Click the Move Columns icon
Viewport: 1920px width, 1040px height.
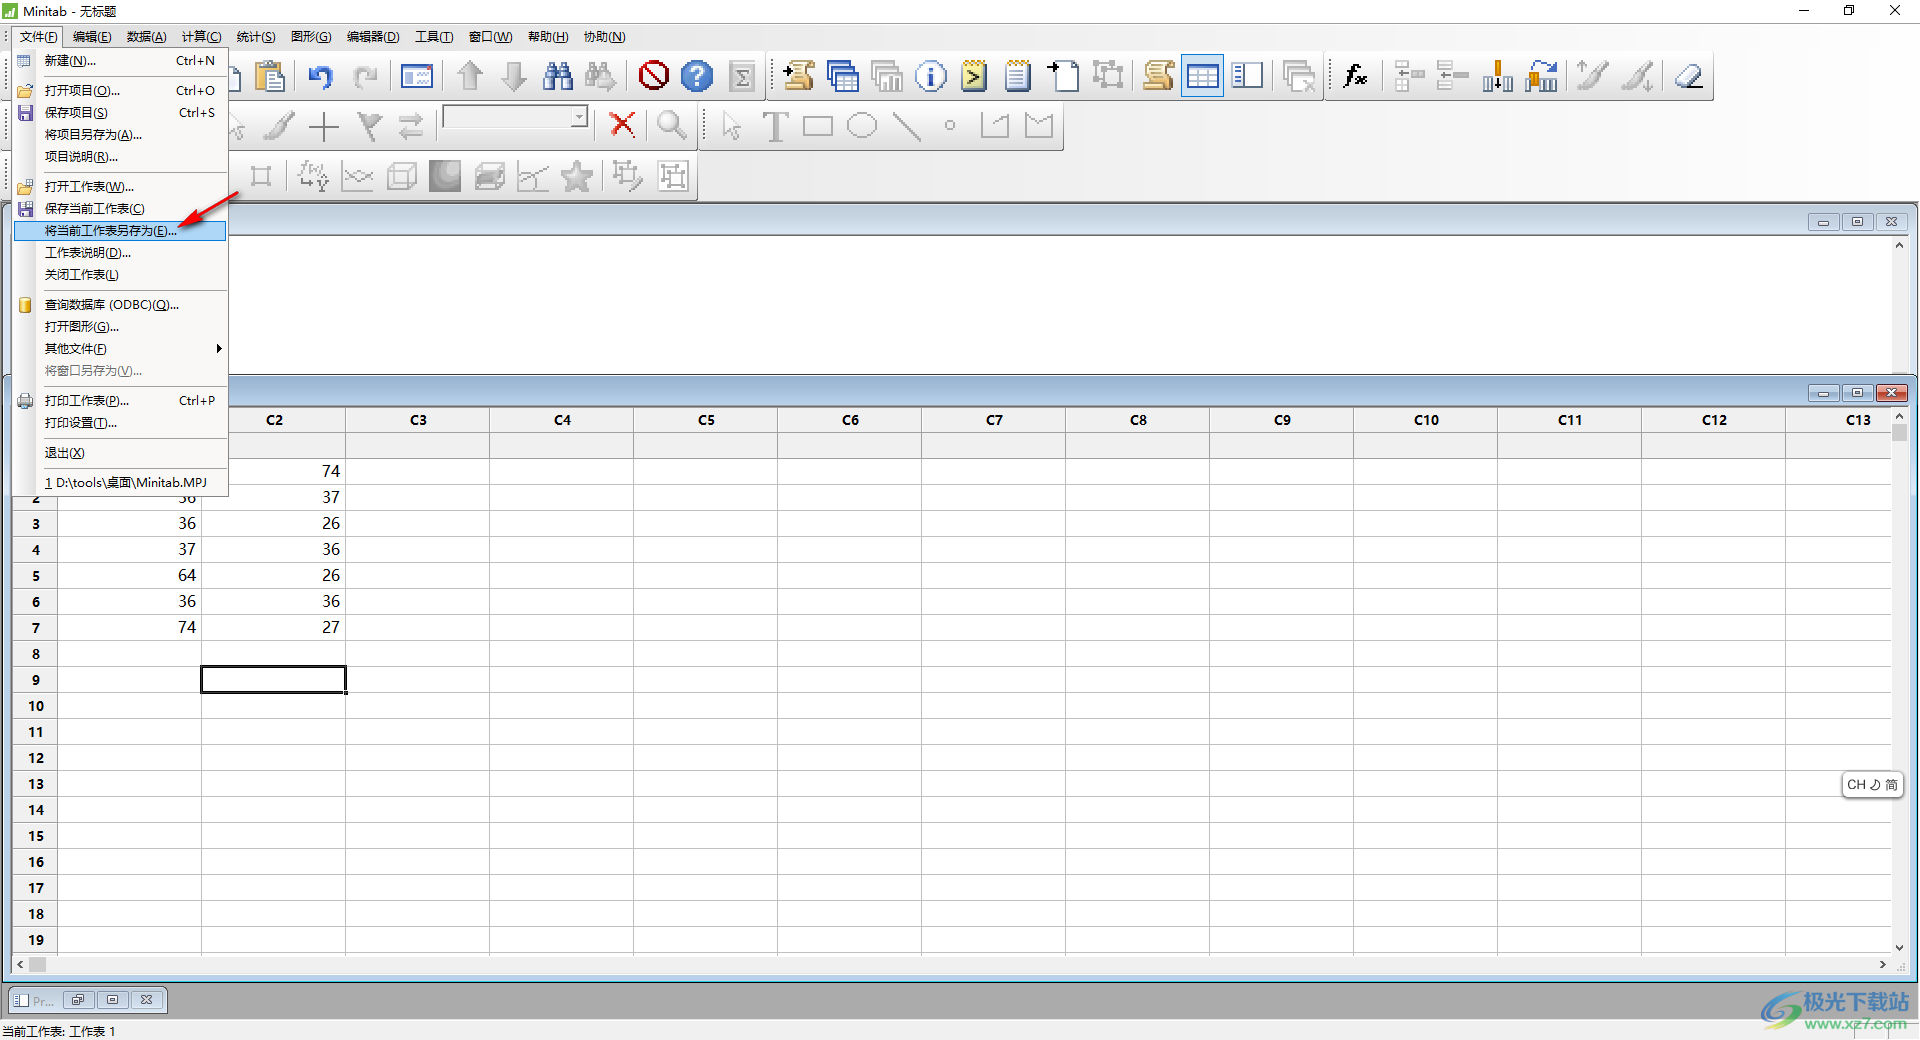(1542, 76)
